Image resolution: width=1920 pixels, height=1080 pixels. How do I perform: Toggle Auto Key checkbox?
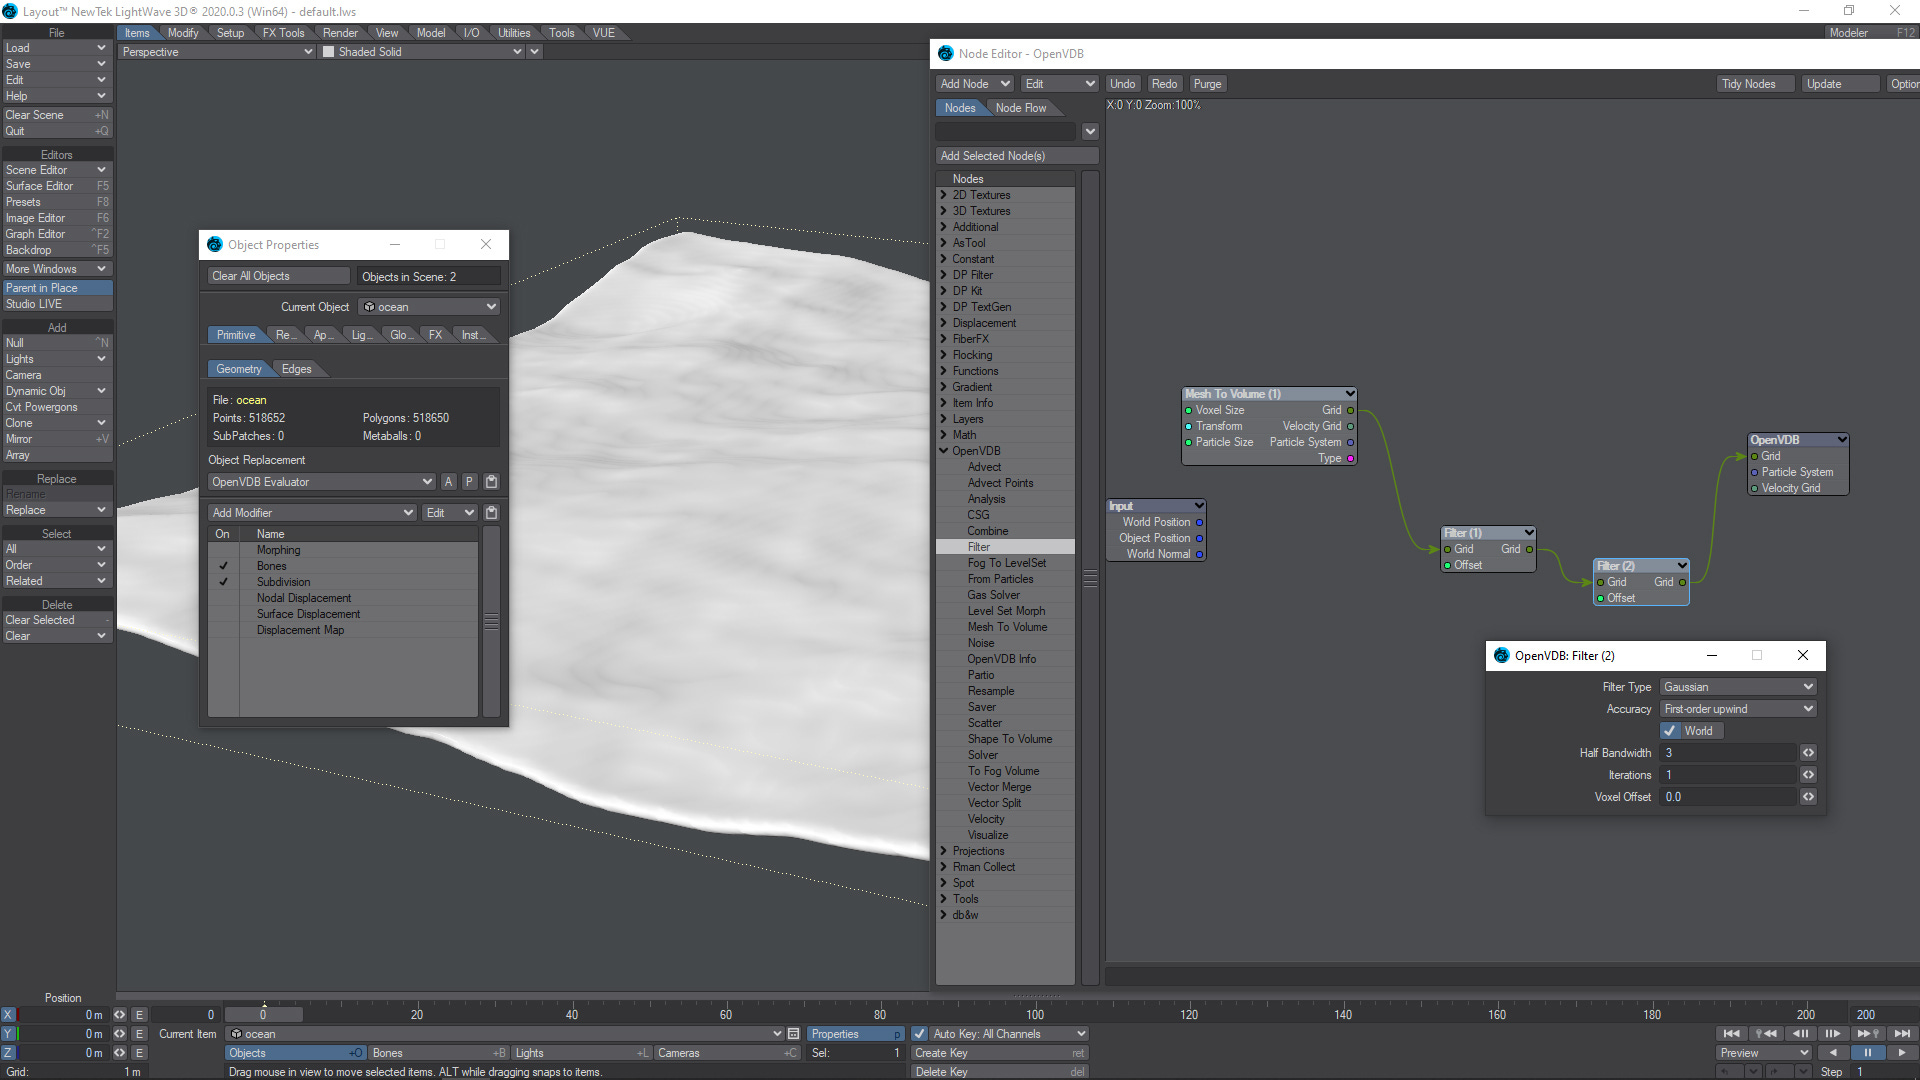pos(920,1034)
